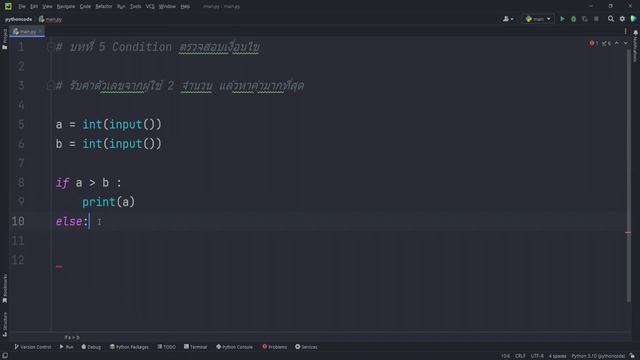The height and width of the screenshot is (360, 640).
Task: Change CRLF line separator in status bar
Action: point(520,356)
